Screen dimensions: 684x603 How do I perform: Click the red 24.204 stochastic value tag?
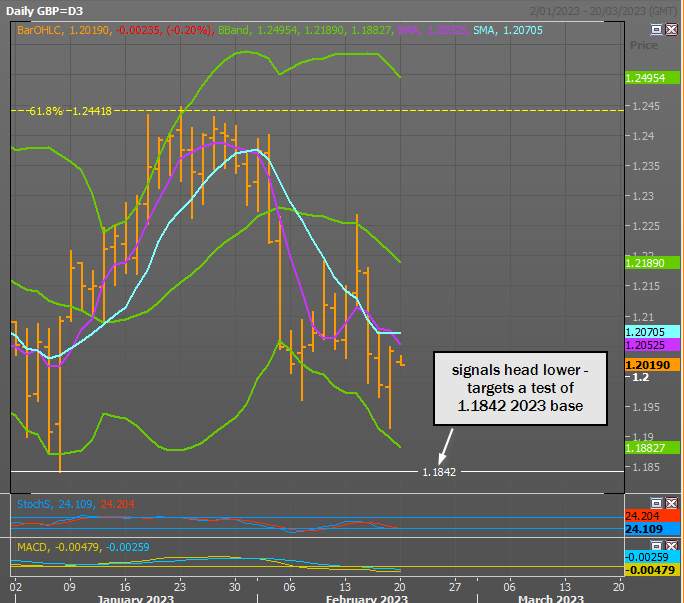[x=652, y=516]
